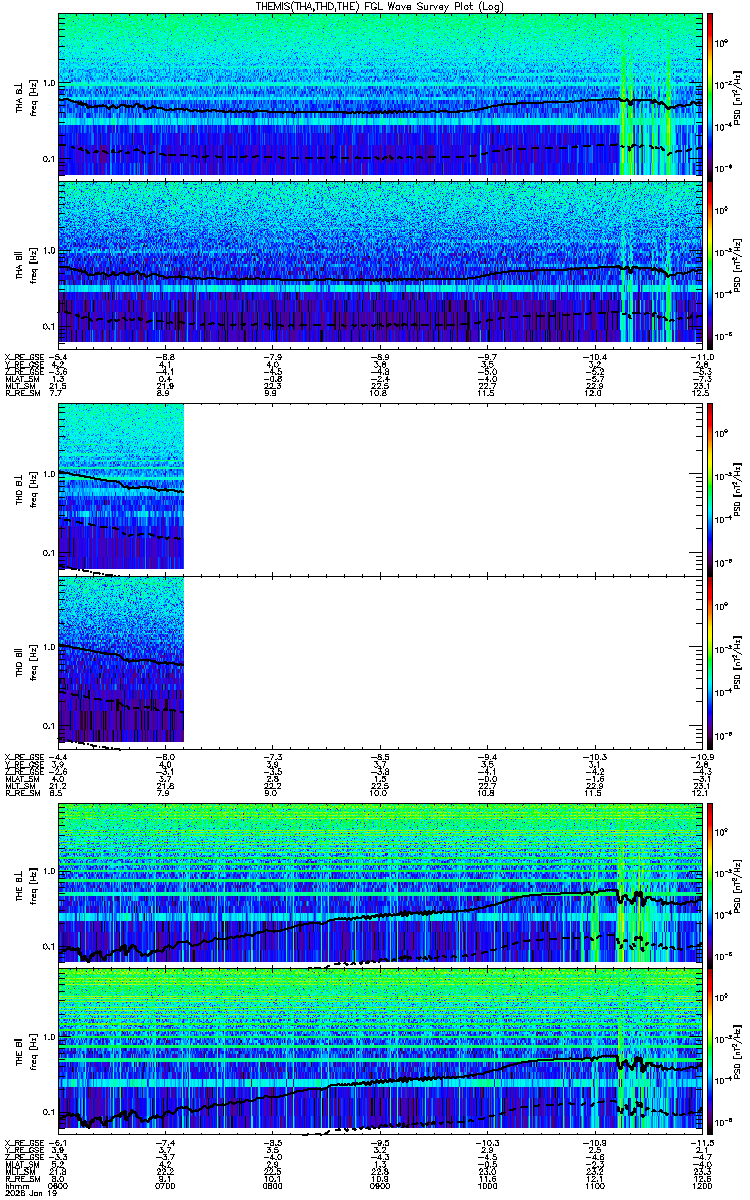Click the 0900 time tick label
Screen dimensions: 750x1200
381,1185
